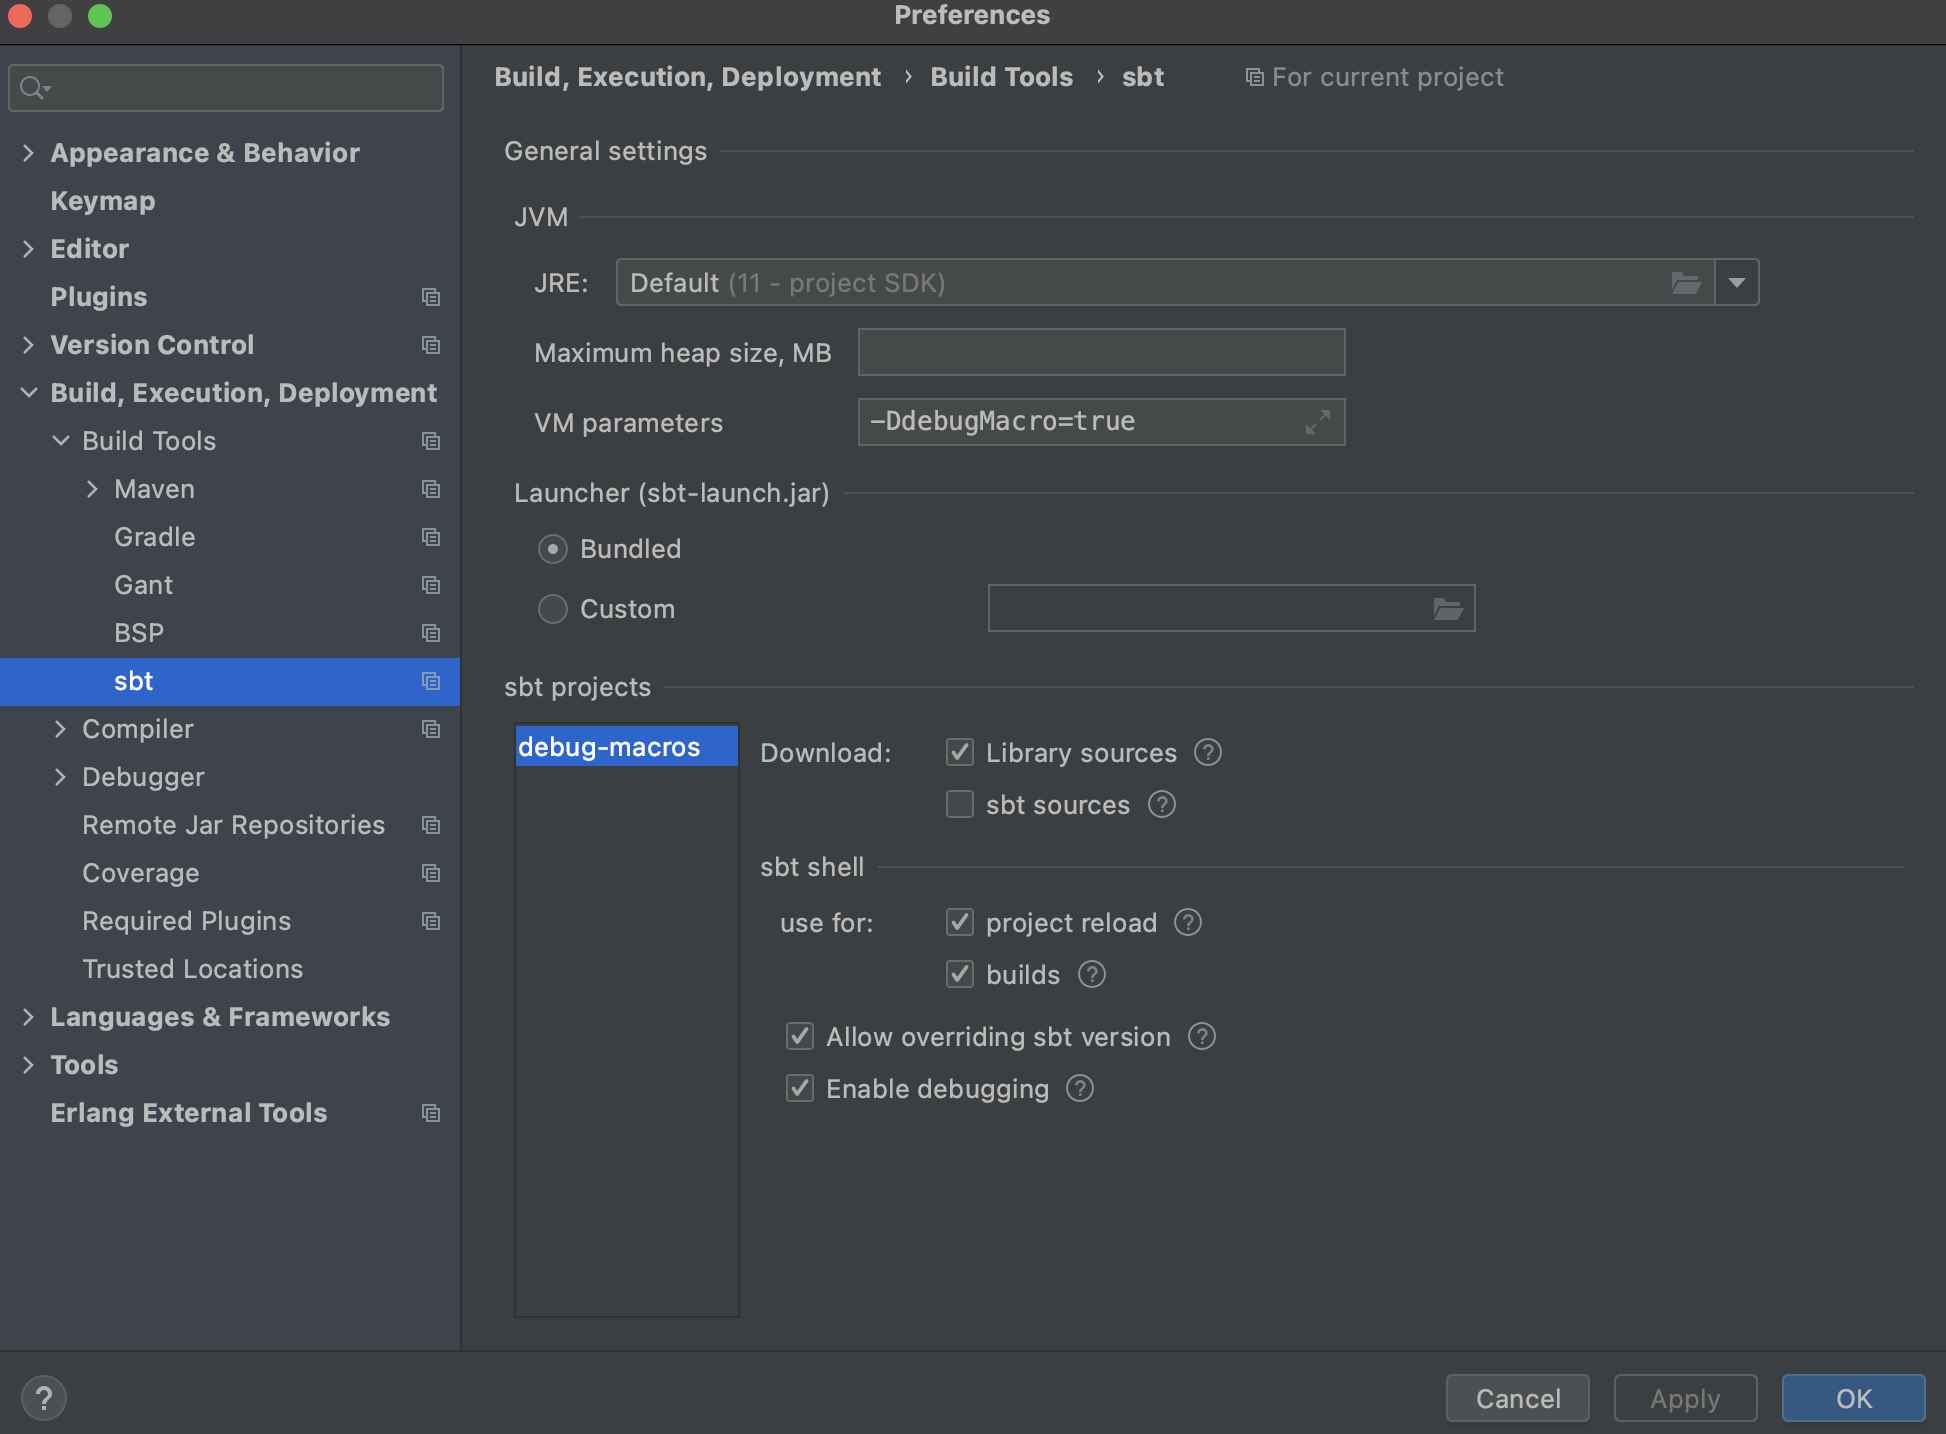Expand Appearance & Behavior section

[x=29, y=153]
